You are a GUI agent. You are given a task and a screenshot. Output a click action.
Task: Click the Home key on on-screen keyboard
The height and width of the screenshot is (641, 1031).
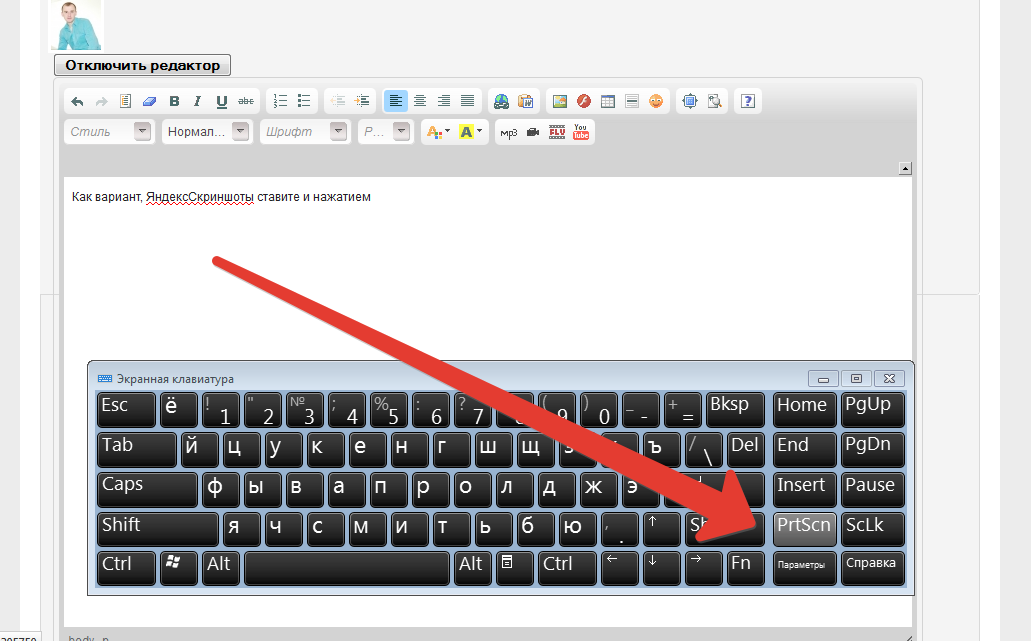(804, 410)
